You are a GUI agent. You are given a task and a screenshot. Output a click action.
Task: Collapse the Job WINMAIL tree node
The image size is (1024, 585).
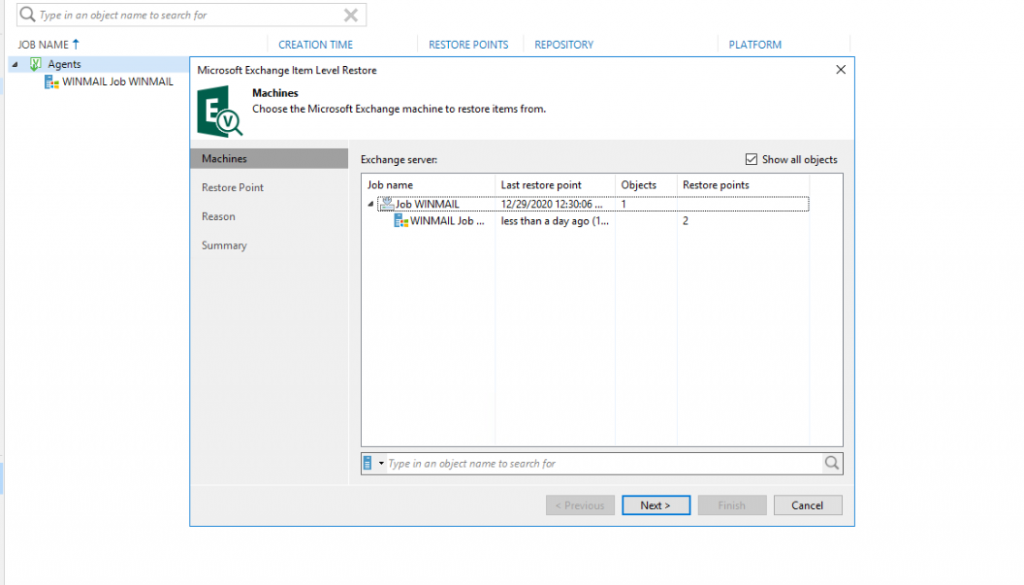pyautogui.click(x=371, y=204)
